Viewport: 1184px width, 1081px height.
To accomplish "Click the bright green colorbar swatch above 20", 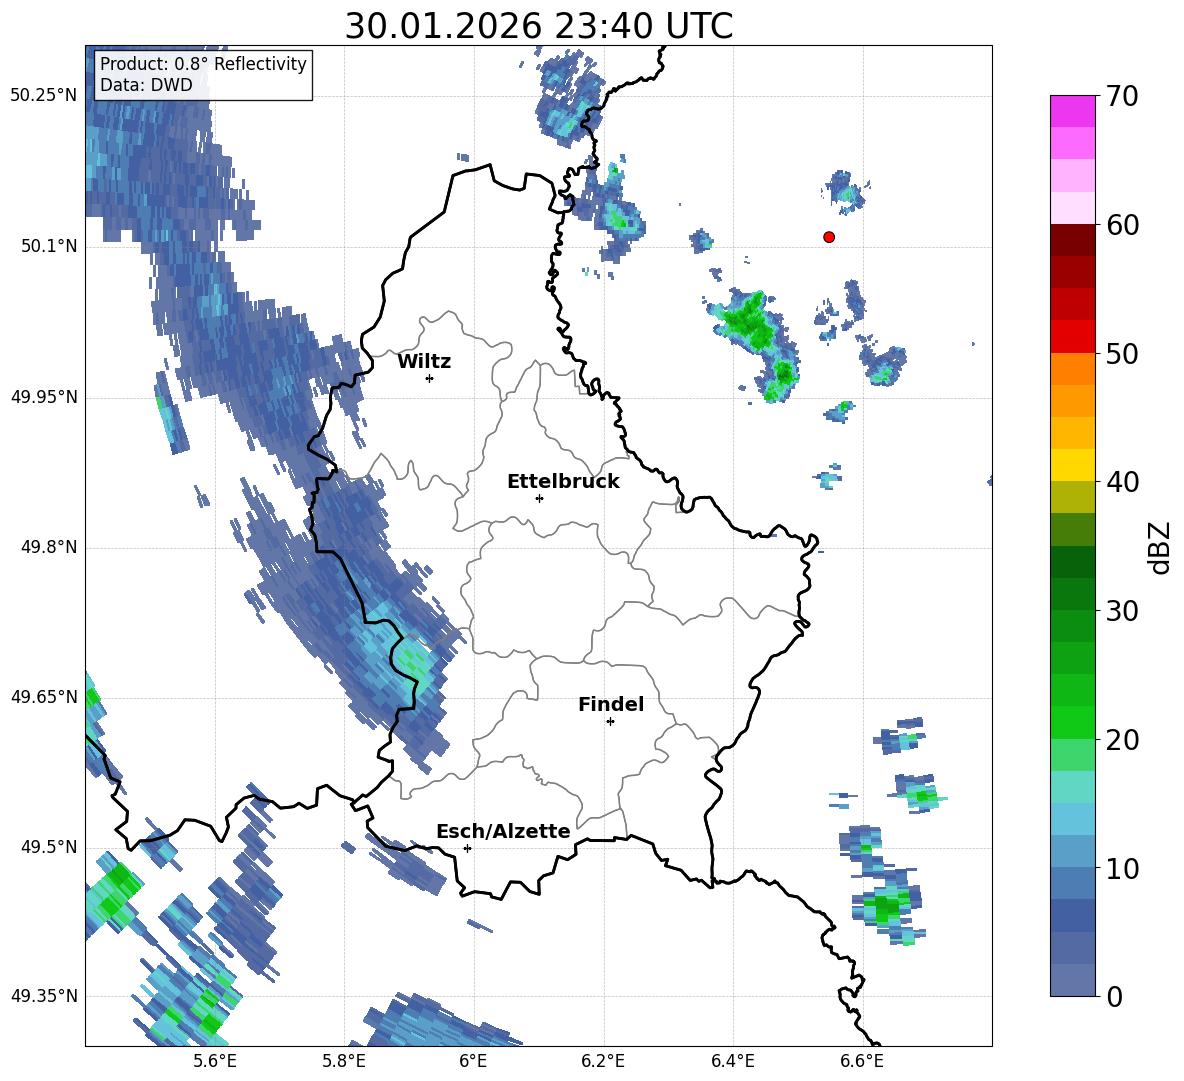I will [x=1072, y=722].
